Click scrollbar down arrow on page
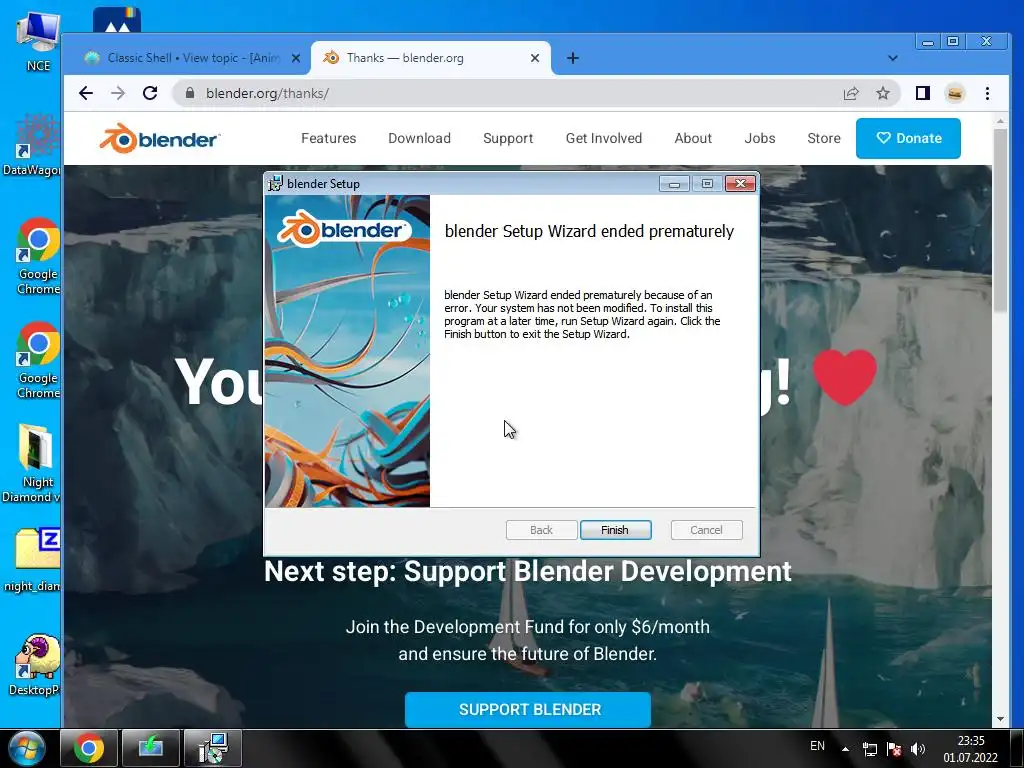 (1000, 719)
